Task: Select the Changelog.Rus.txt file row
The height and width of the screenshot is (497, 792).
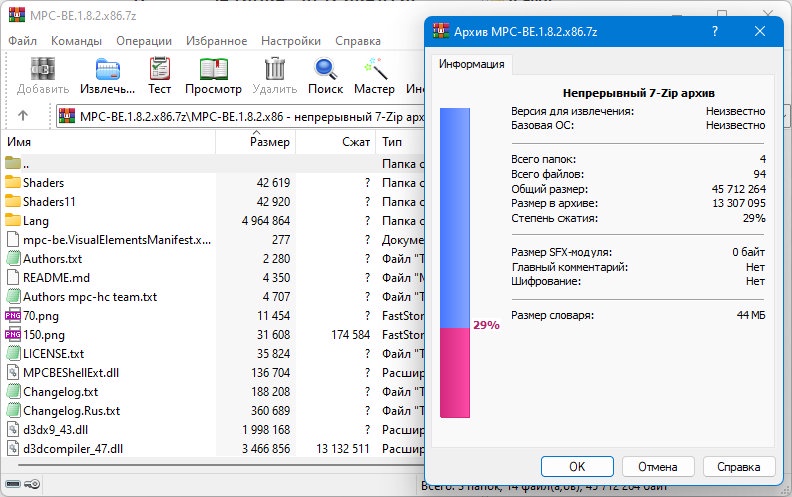Action: click(x=212, y=411)
